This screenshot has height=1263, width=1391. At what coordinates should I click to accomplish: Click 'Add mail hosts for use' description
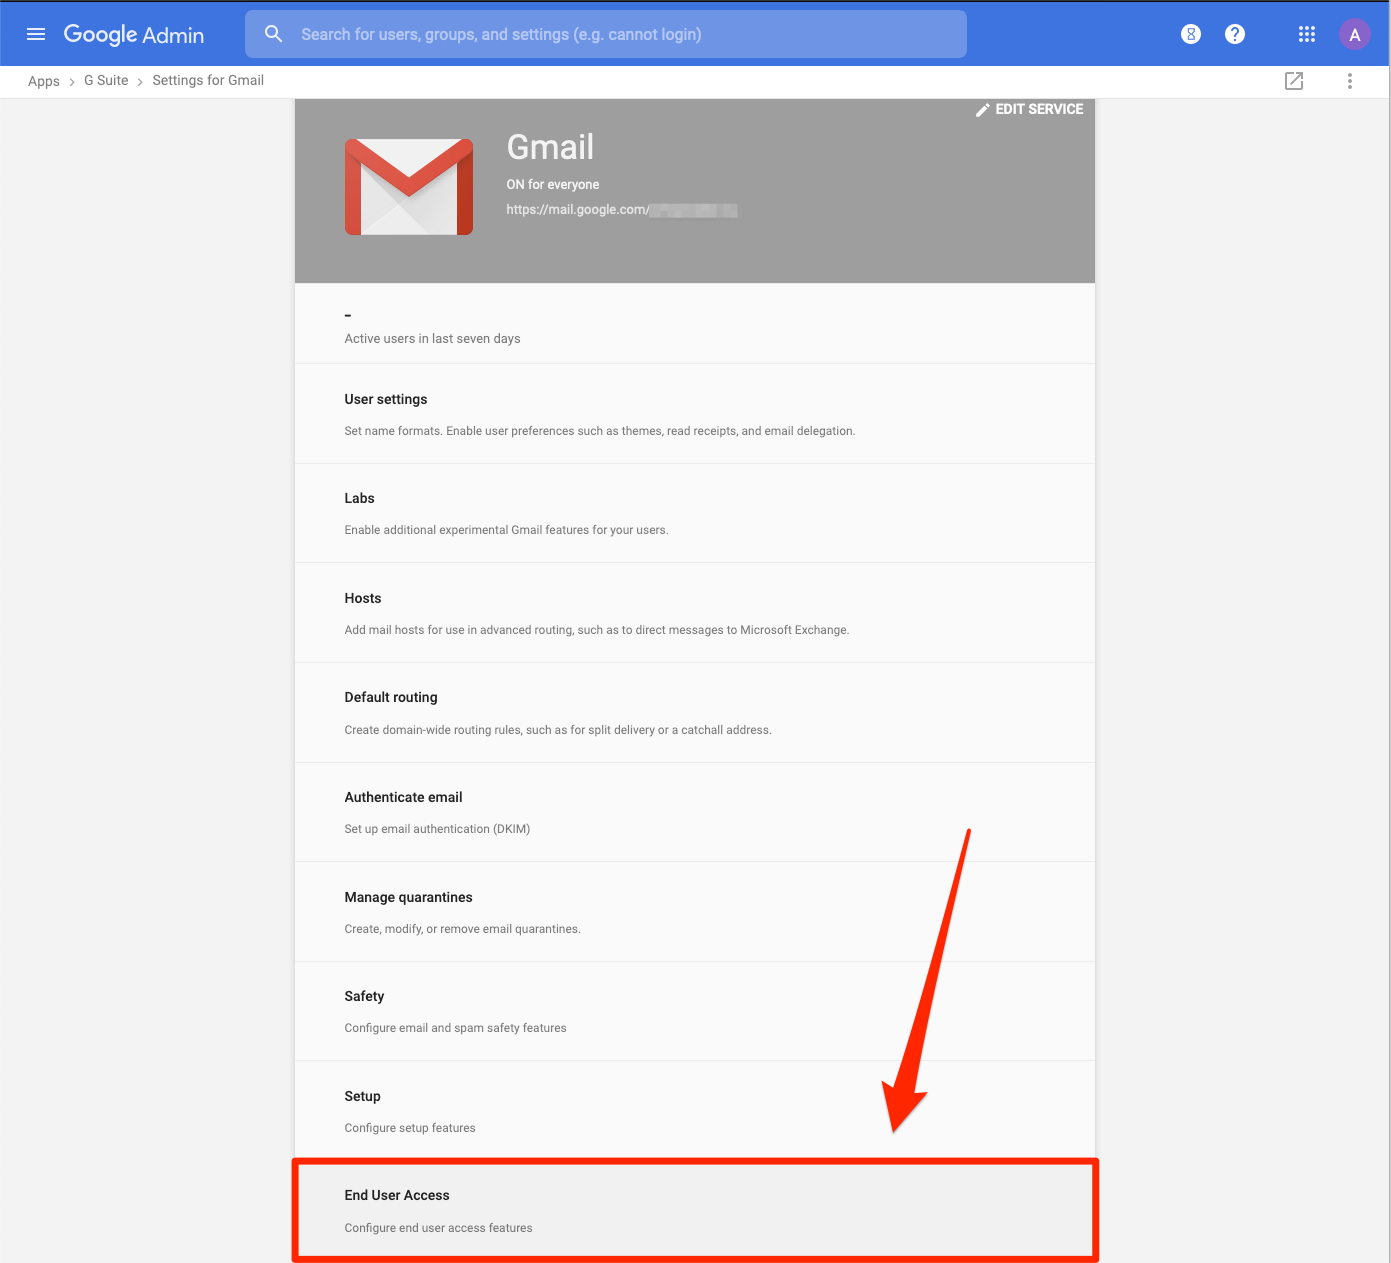click(x=597, y=630)
